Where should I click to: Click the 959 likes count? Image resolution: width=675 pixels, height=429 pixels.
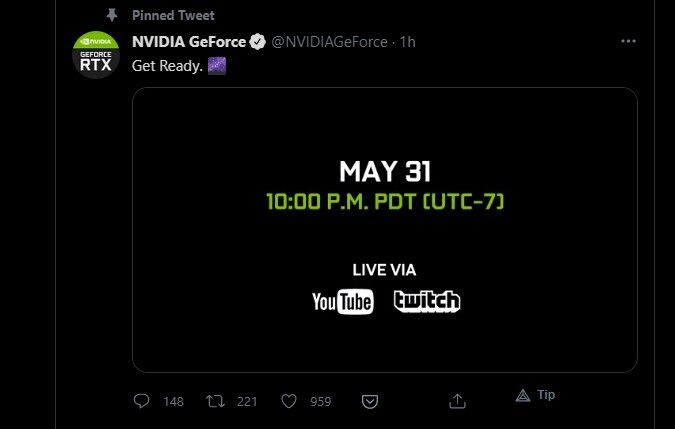click(x=321, y=401)
